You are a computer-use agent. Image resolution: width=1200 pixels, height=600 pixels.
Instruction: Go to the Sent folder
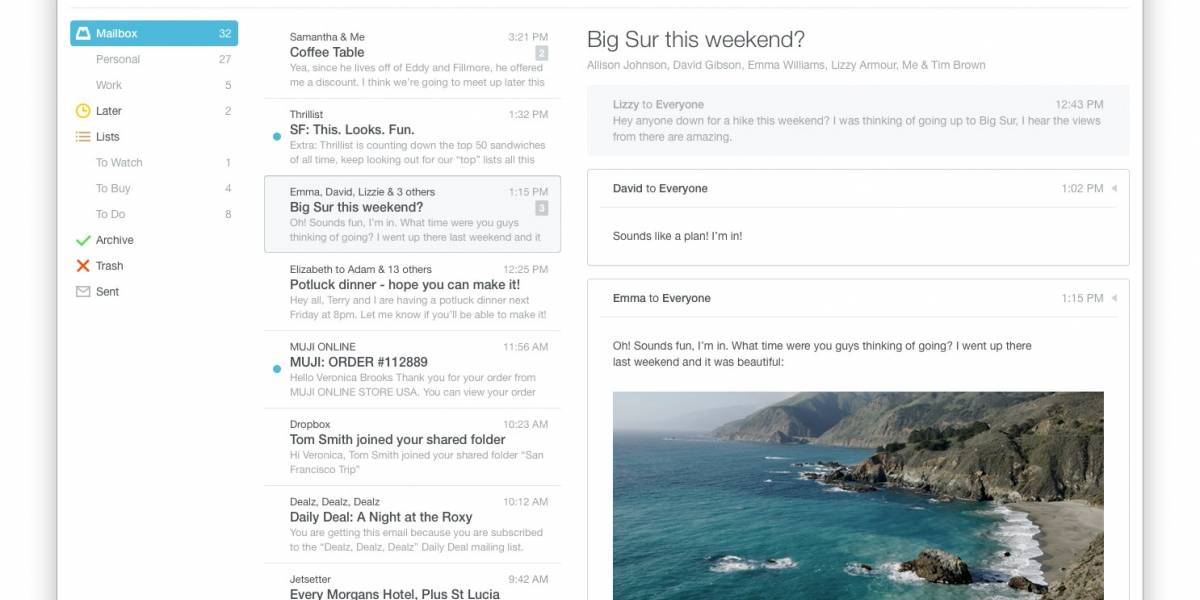point(154,292)
